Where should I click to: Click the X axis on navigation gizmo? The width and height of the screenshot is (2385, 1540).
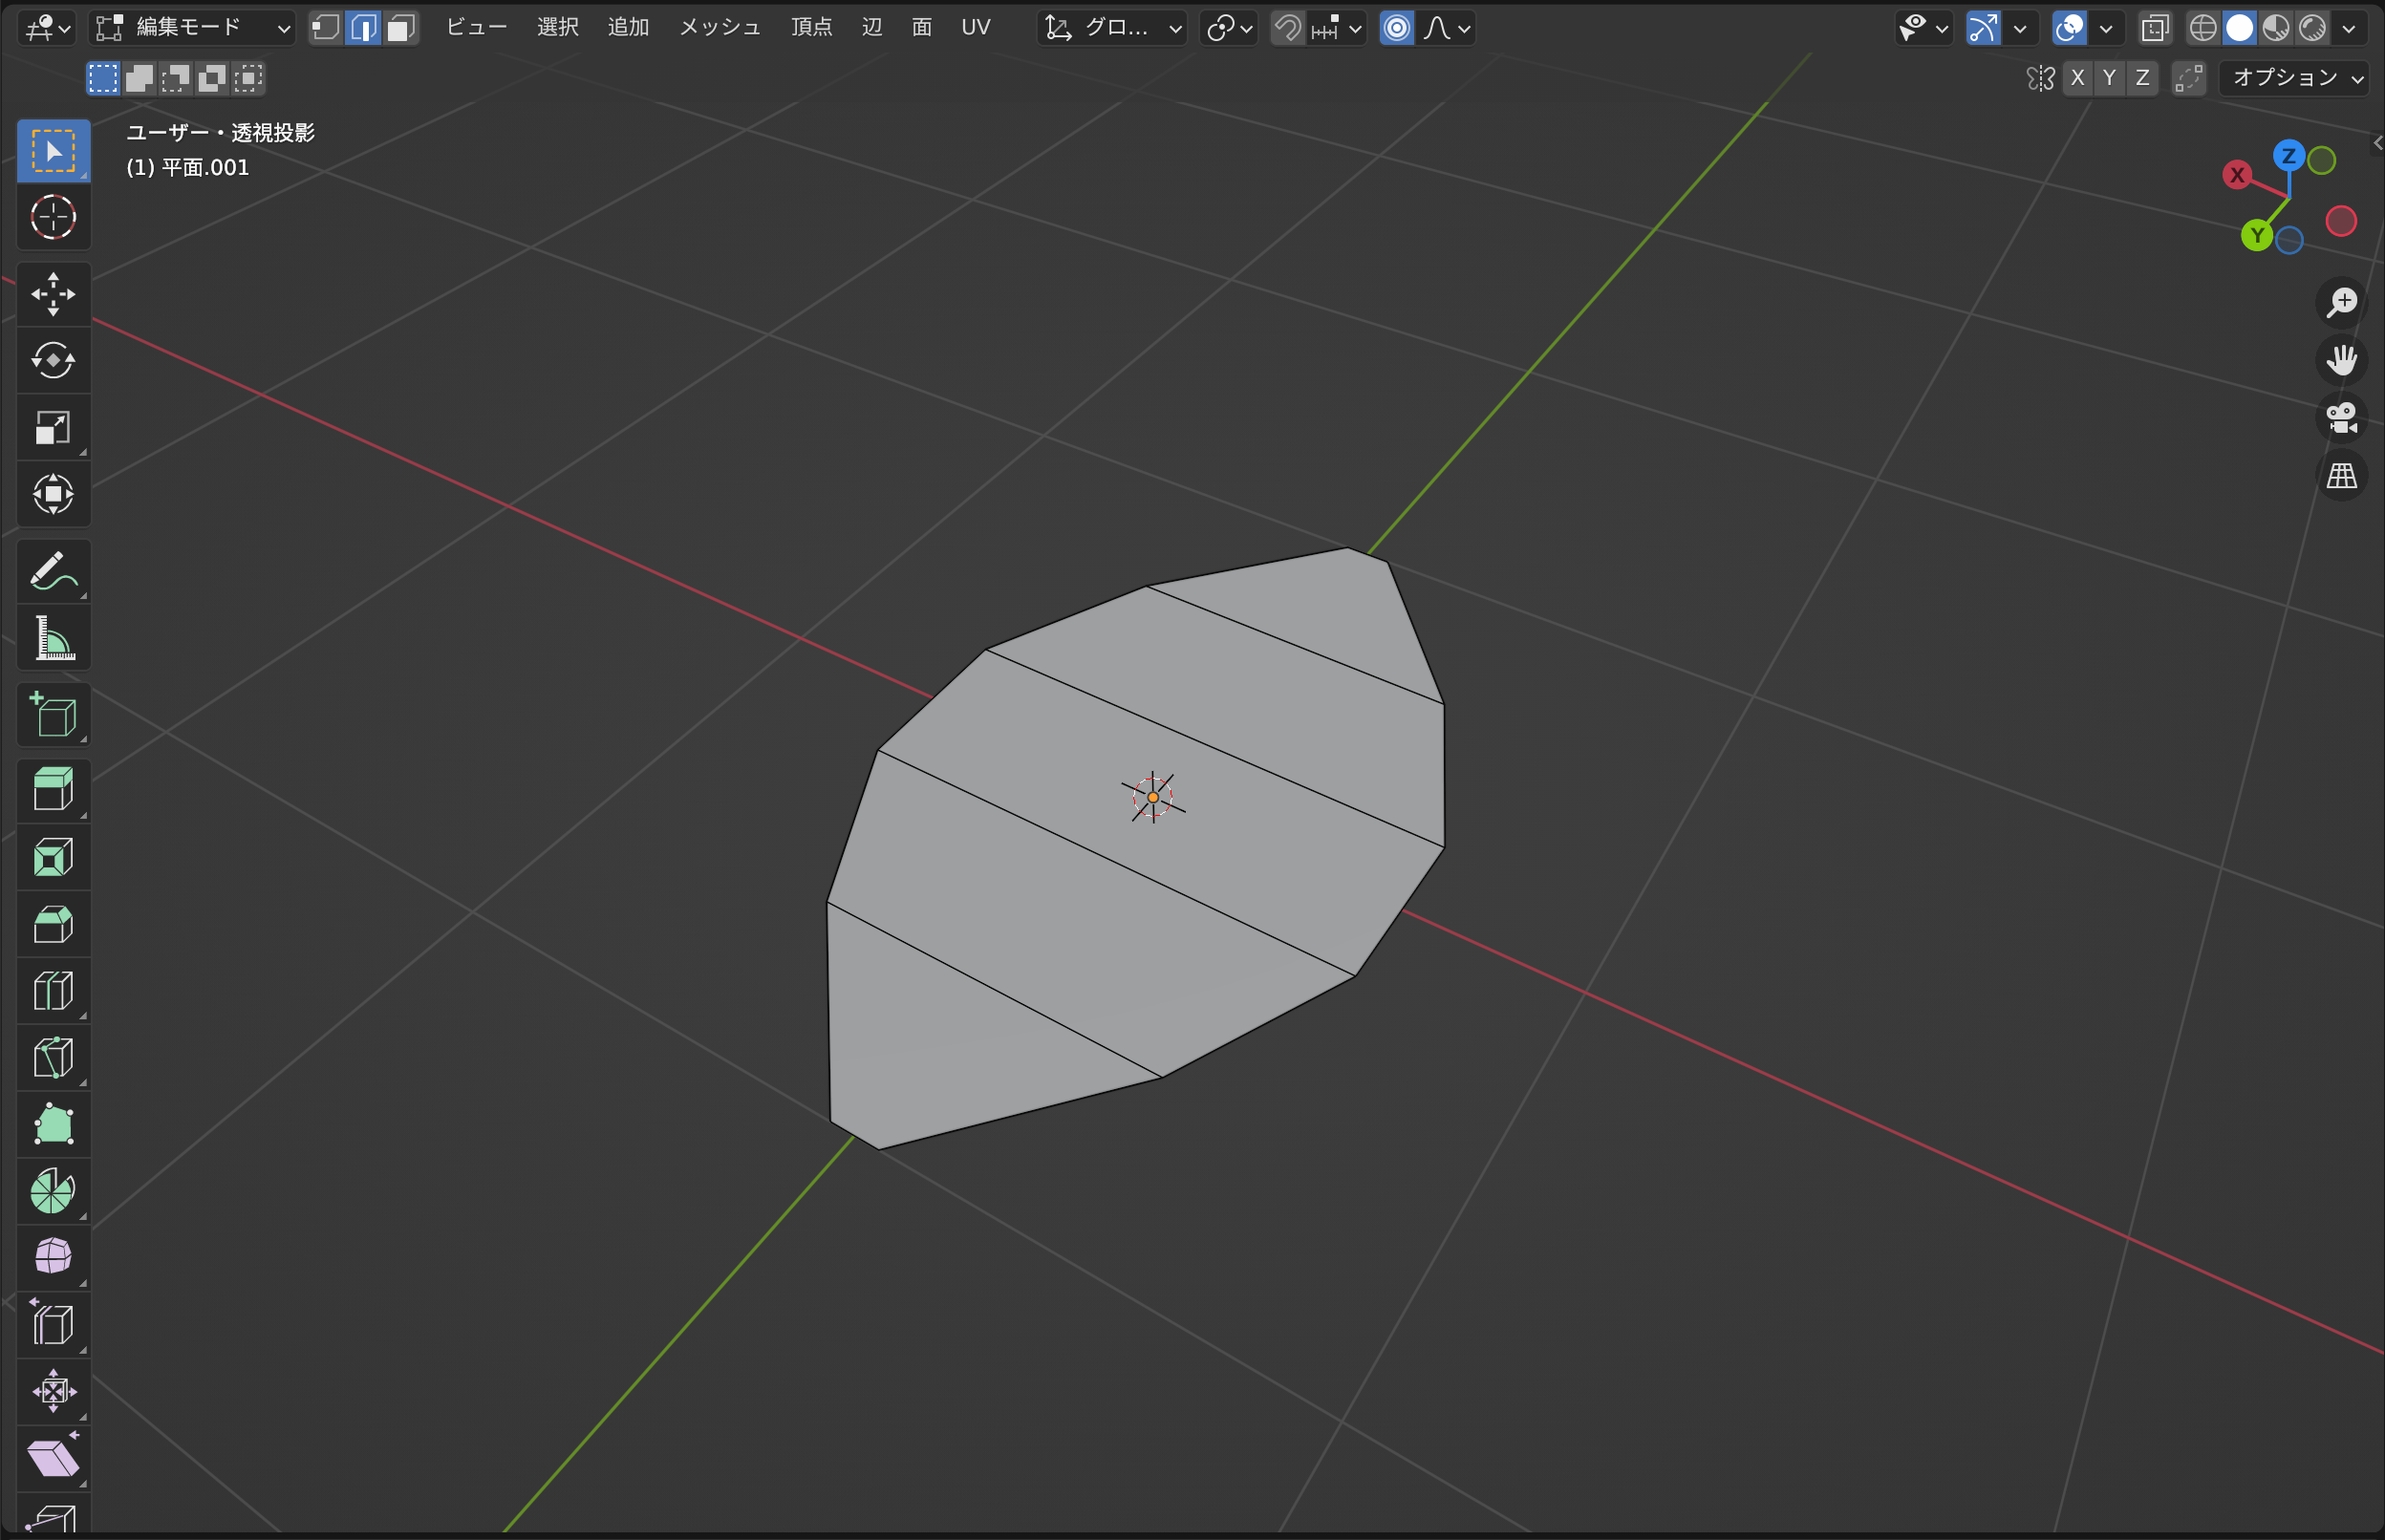pos(2237,175)
